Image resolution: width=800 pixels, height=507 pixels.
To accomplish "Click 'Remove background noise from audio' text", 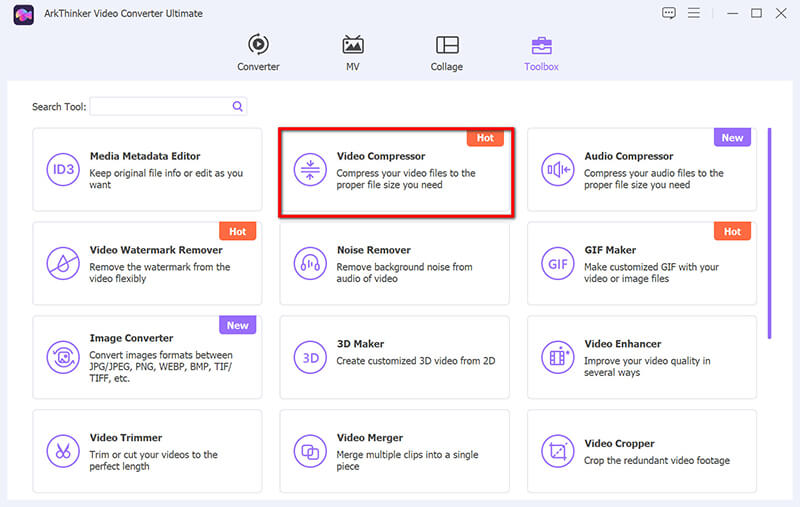I will pos(404,272).
